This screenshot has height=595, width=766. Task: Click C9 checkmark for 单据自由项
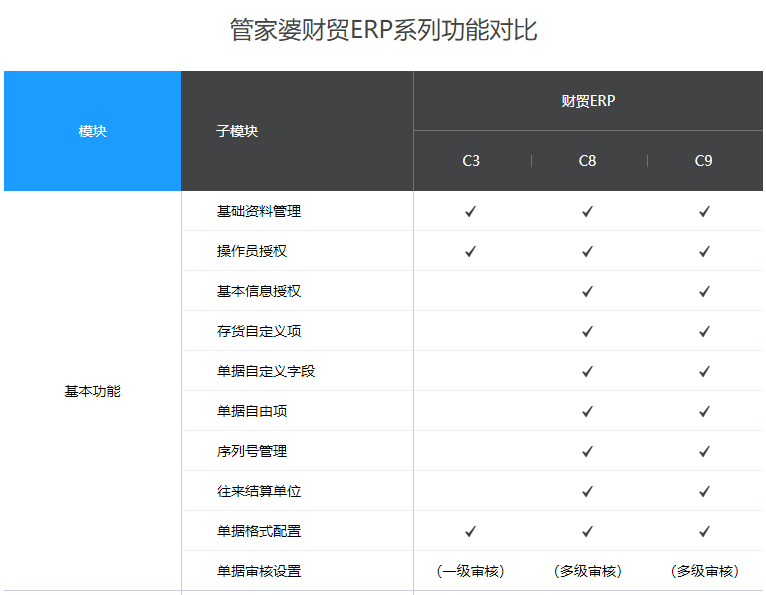coord(704,411)
